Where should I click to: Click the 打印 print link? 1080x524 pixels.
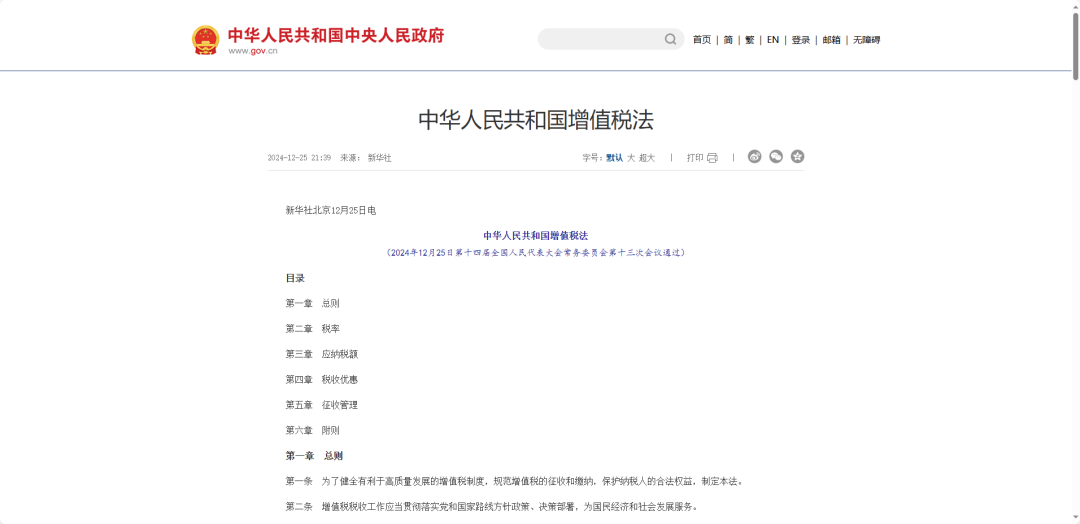click(x=695, y=158)
